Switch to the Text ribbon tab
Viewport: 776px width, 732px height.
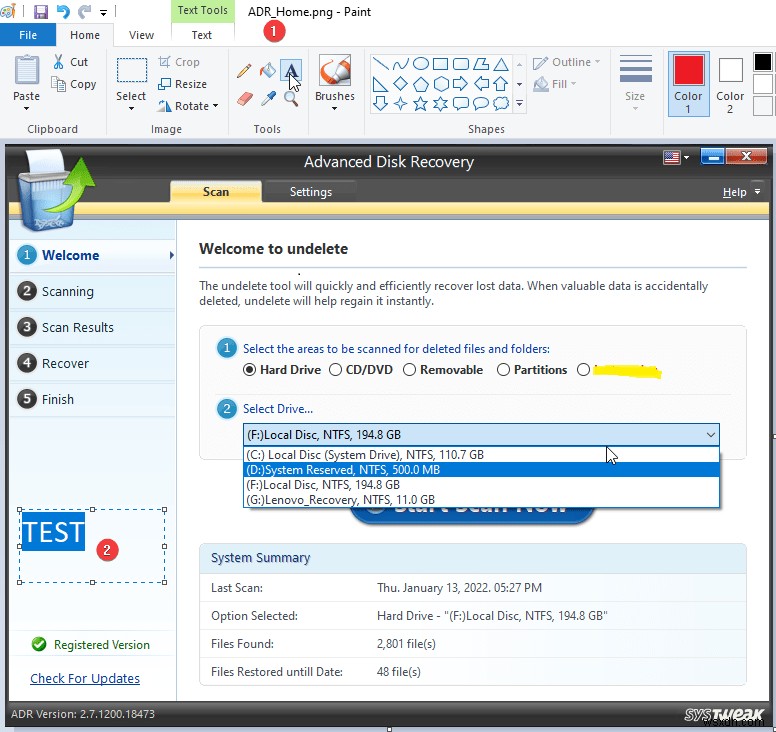[x=201, y=35]
